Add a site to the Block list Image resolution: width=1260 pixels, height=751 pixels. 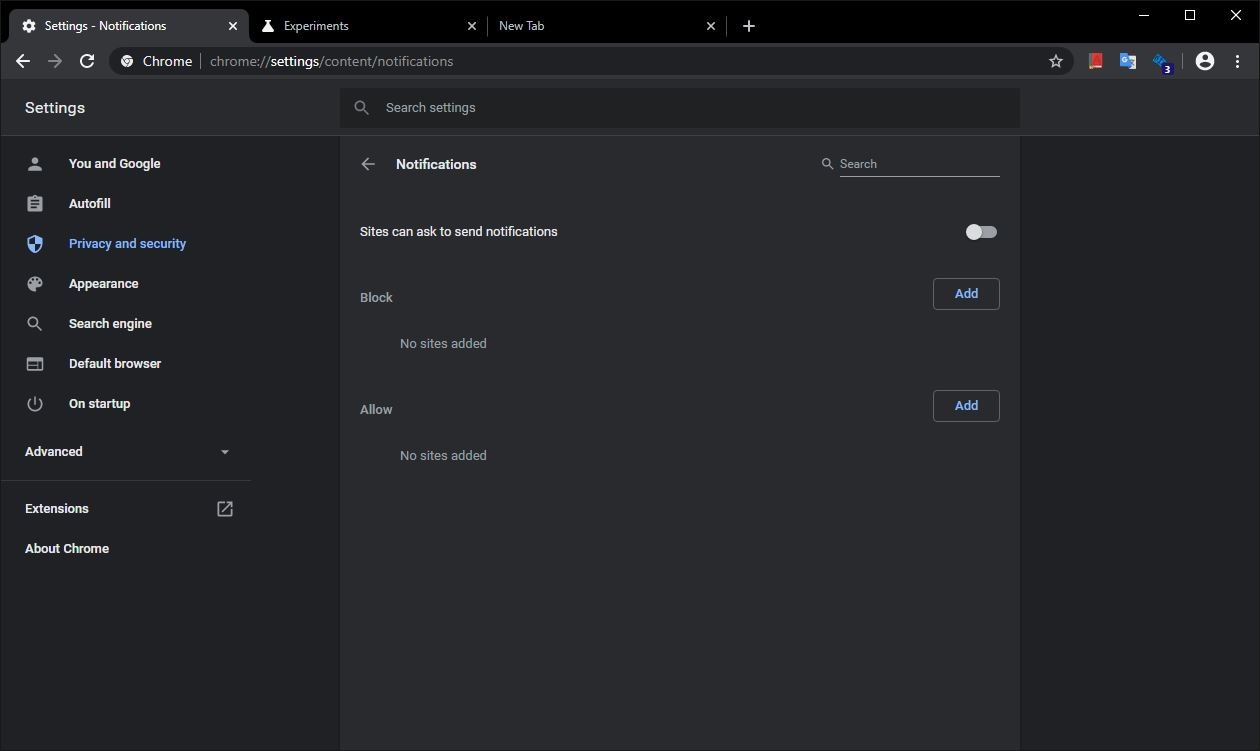pos(965,293)
